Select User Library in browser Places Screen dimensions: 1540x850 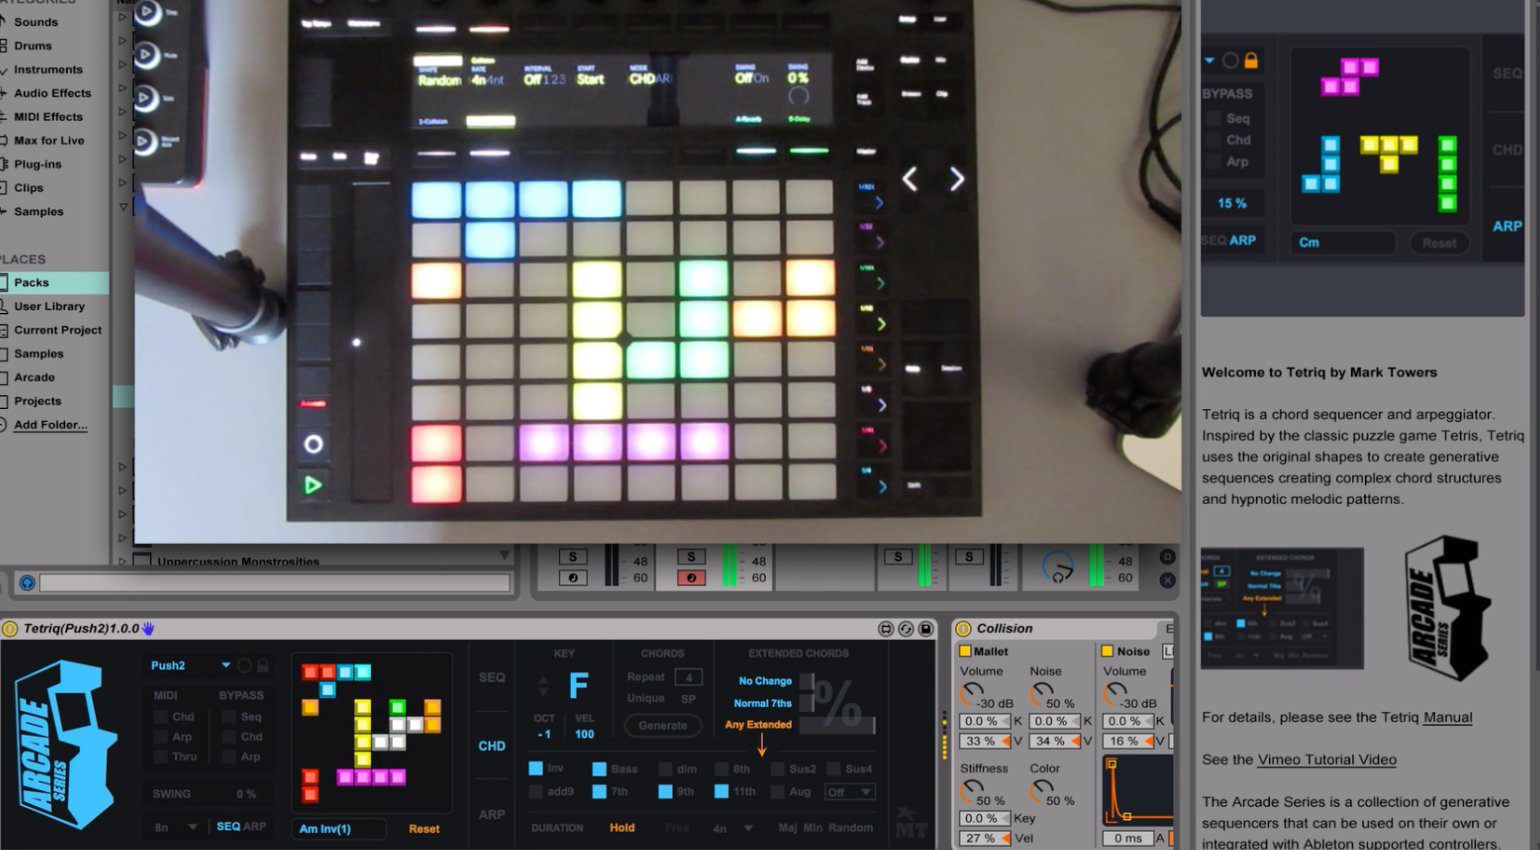coord(54,306)
